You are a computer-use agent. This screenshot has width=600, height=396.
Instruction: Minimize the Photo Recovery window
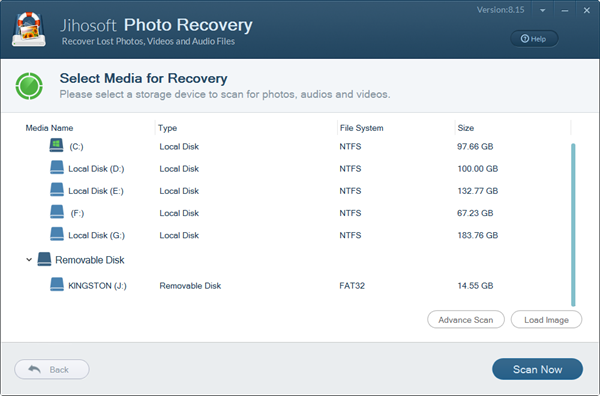point(564,11)
